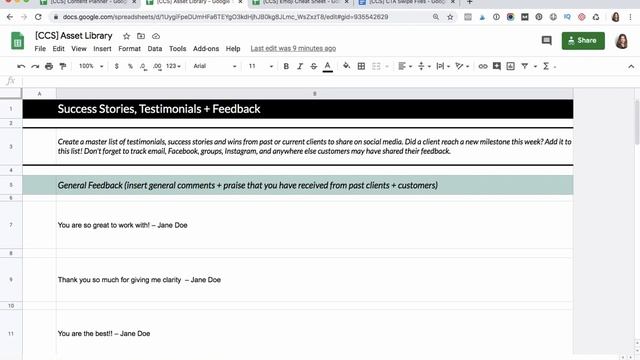Open the Data menu
Image resolution: width=640 pixels, height=360 pixels.
(155, 49)
